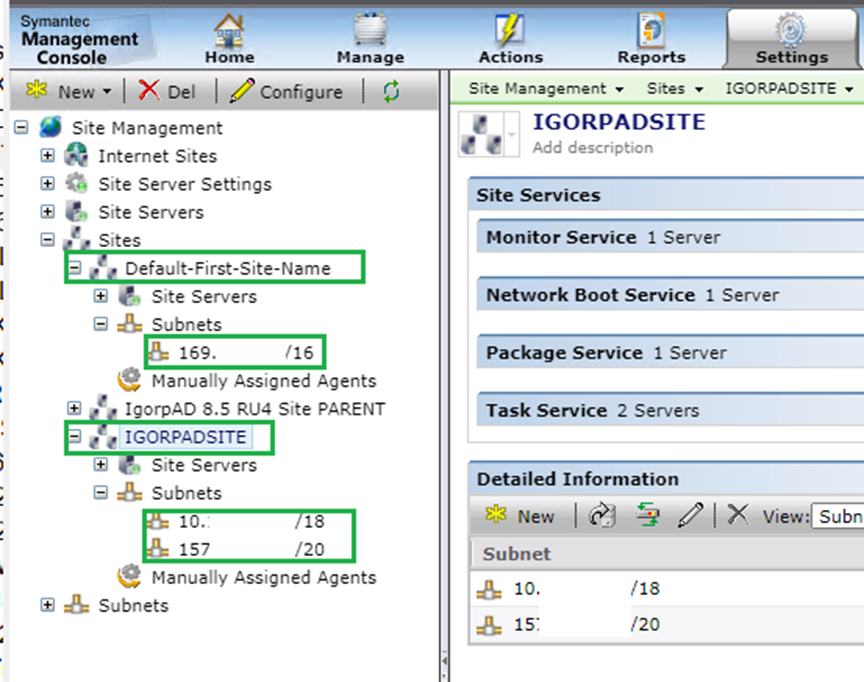Click the red X Del button
864x682 pixels.
coord(166,91)
